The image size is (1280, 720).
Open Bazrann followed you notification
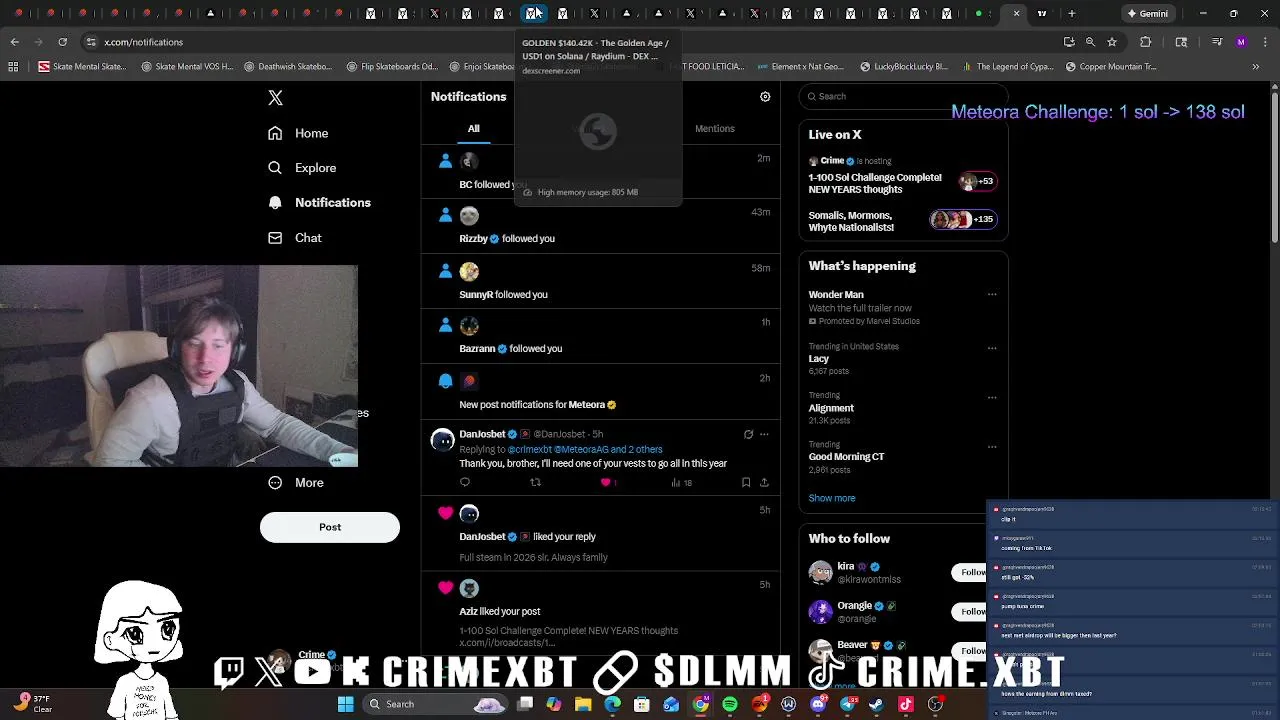point(600,336)
